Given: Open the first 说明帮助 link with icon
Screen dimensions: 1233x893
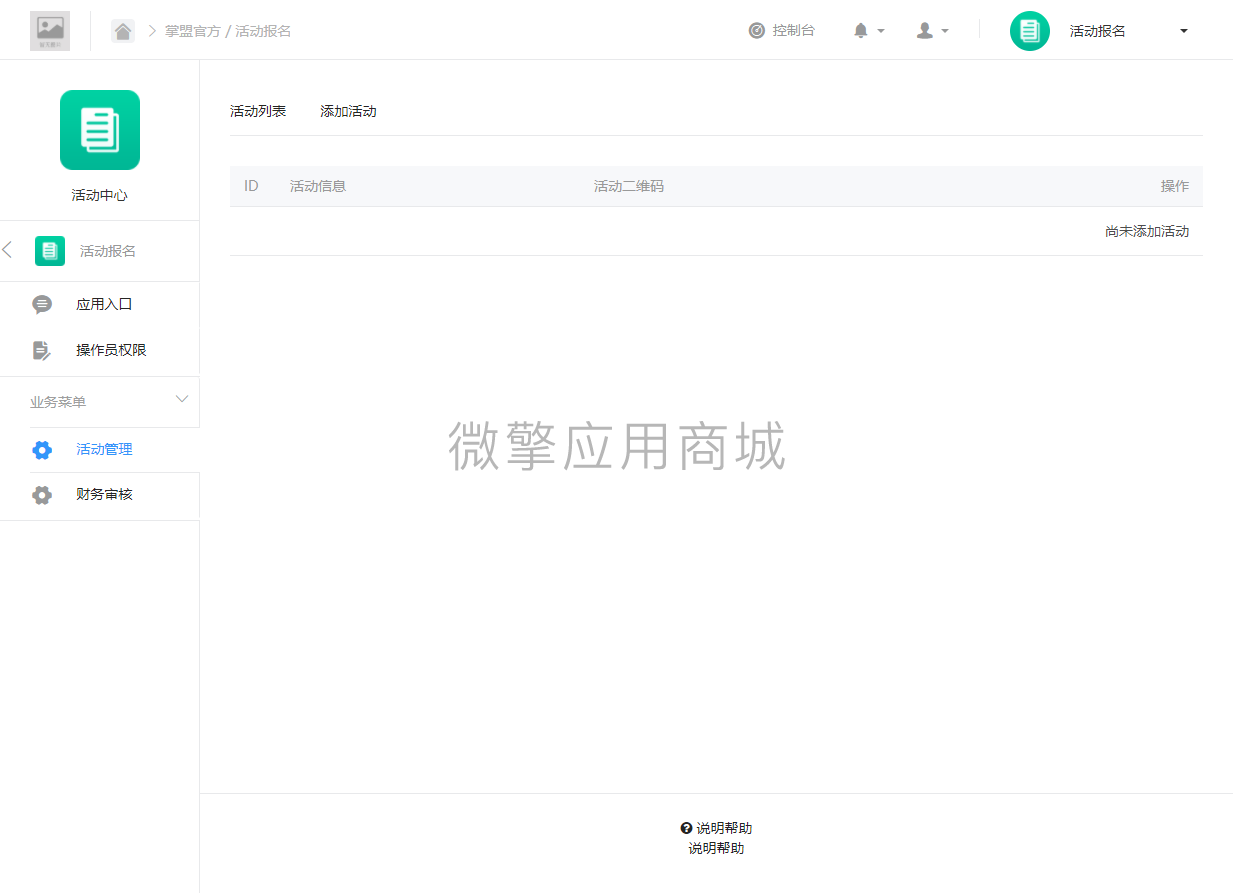Looking at the screenshot, I should click(716, 828).
